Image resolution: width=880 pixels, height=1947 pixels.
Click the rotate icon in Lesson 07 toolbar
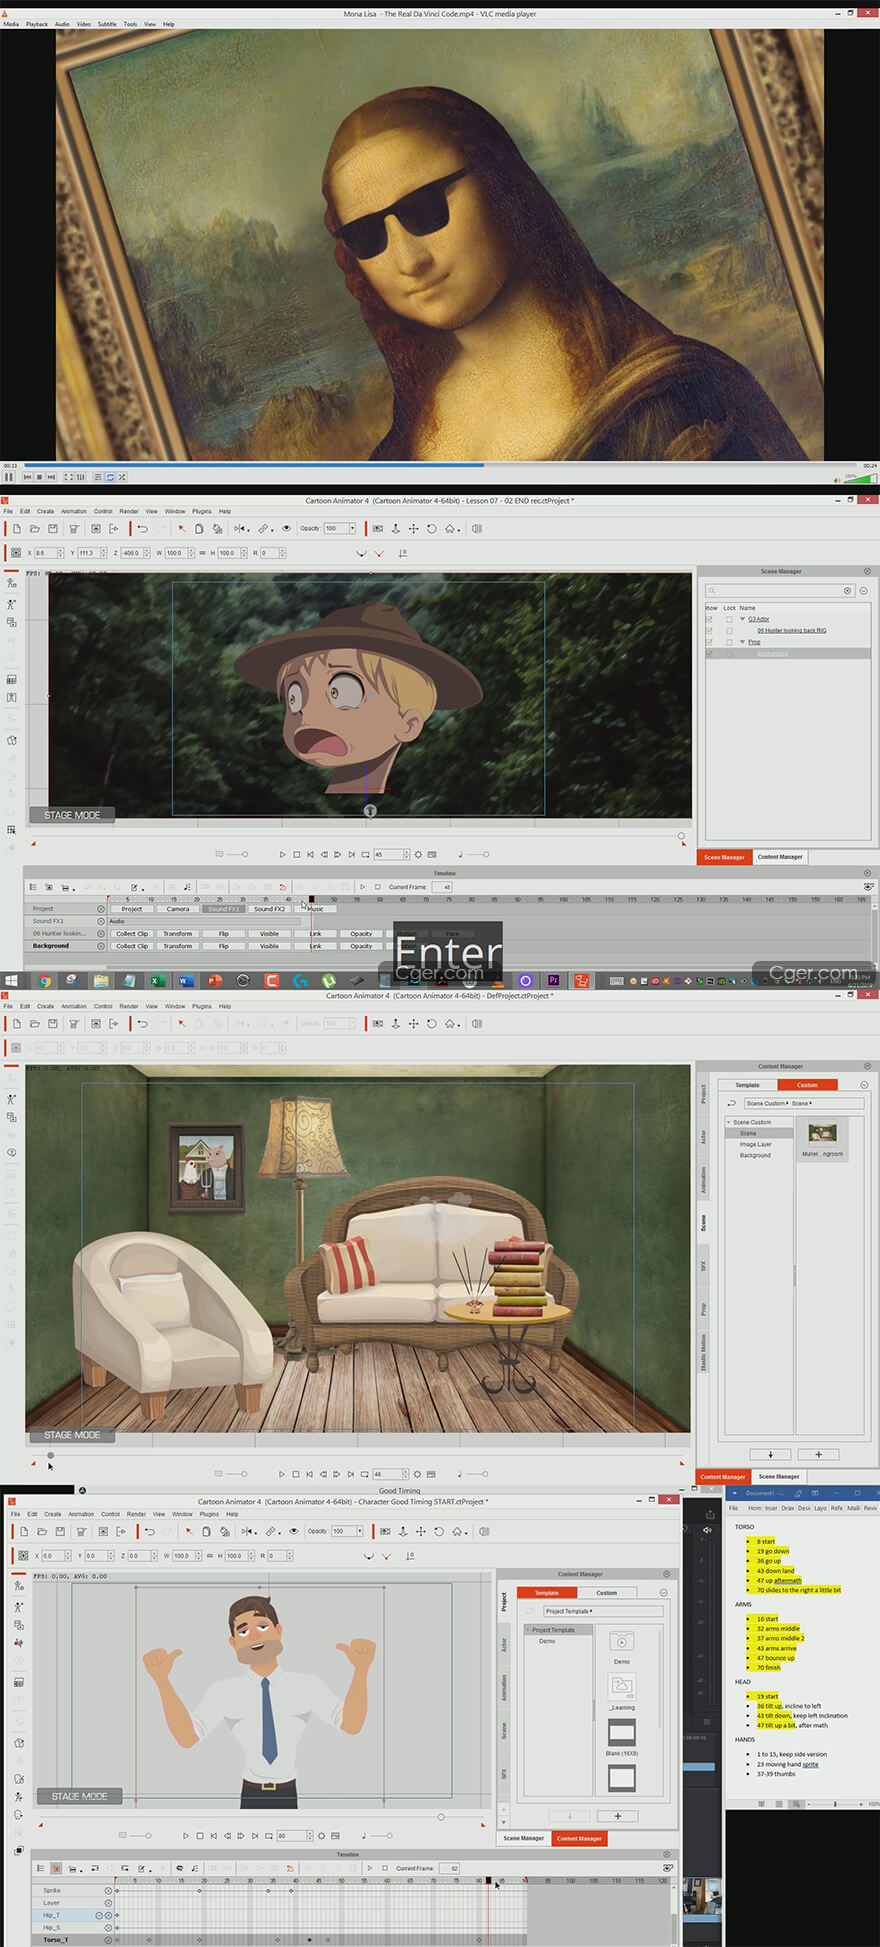[431, 529]
